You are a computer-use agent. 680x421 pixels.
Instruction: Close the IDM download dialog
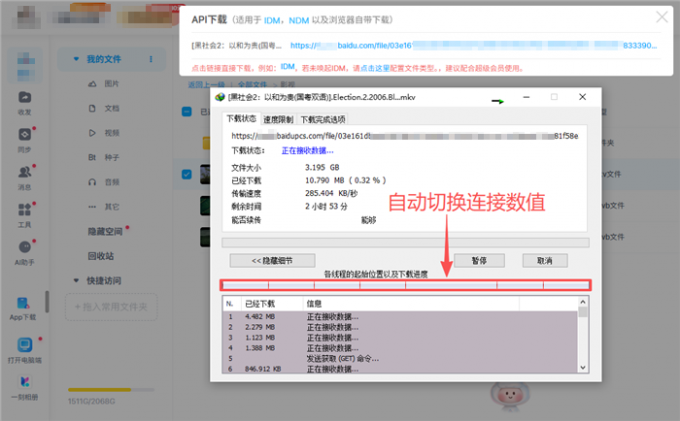[x=582, y=97]
